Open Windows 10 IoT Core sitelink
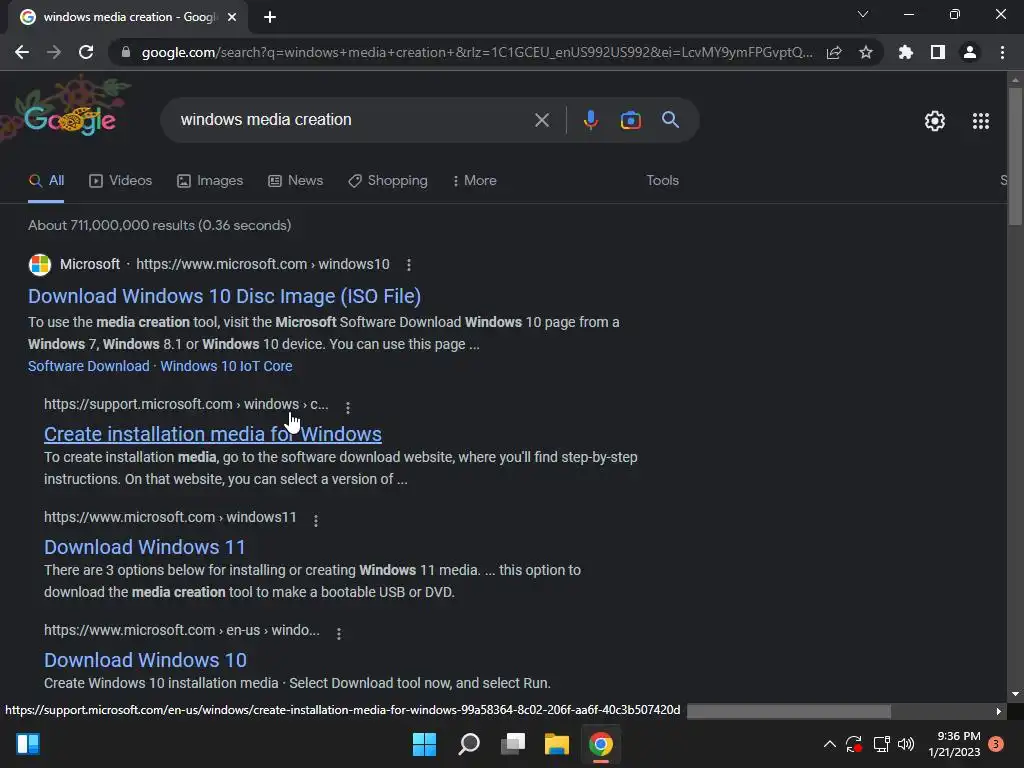This screenshot has height=768, width=1024. (226, 366)
